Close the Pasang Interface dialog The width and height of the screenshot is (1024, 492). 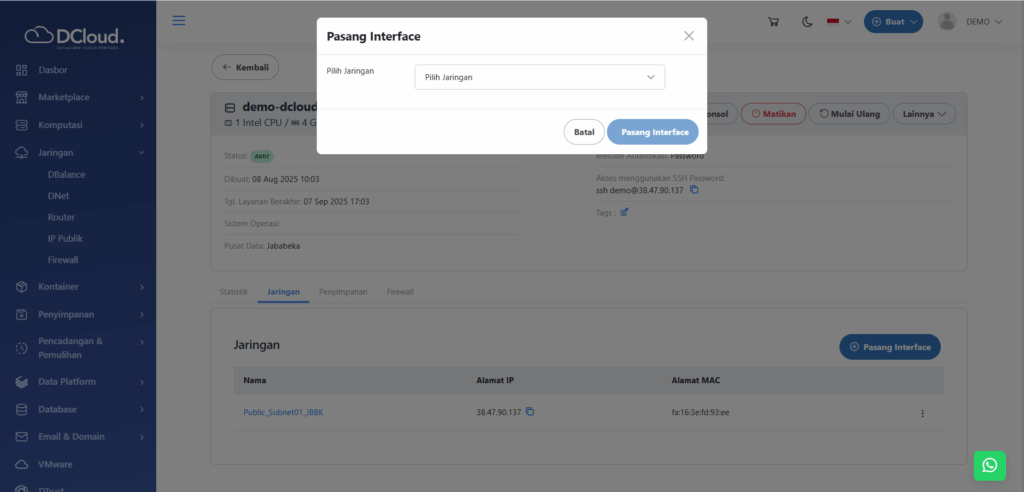point(688,36)
